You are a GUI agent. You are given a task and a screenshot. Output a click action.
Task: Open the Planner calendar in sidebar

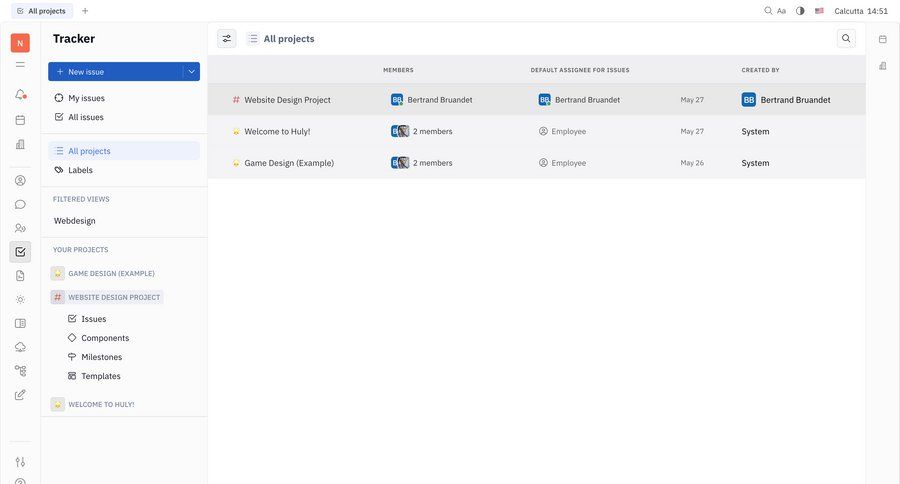click(20, 120)
